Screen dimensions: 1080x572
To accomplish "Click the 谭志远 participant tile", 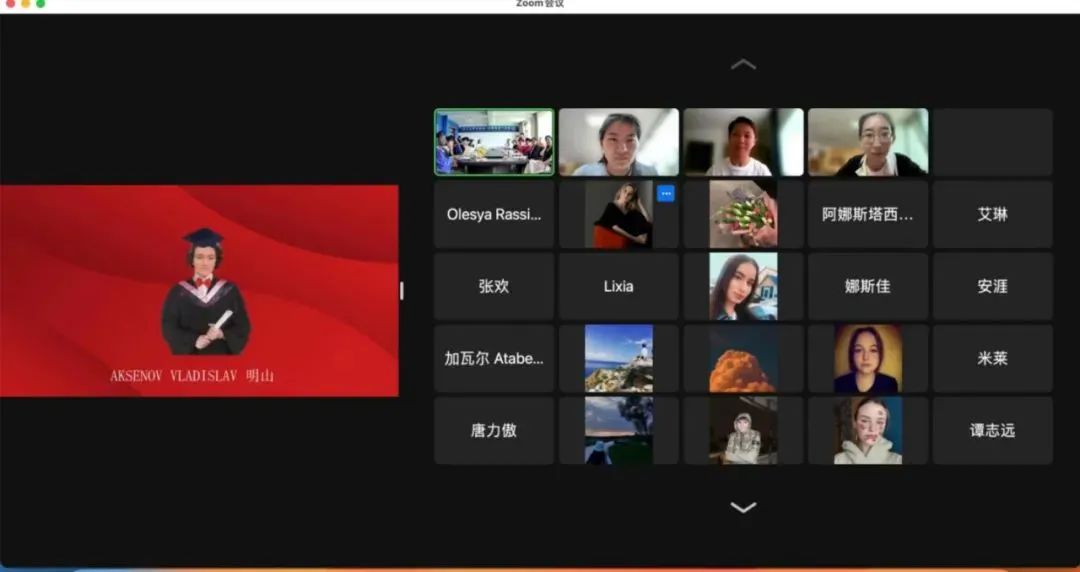I will [992, 430].
